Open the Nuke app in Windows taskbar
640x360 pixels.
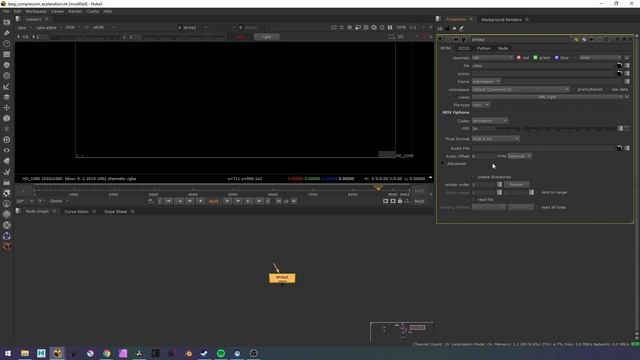pyautogui.click(x=58, y=353)
